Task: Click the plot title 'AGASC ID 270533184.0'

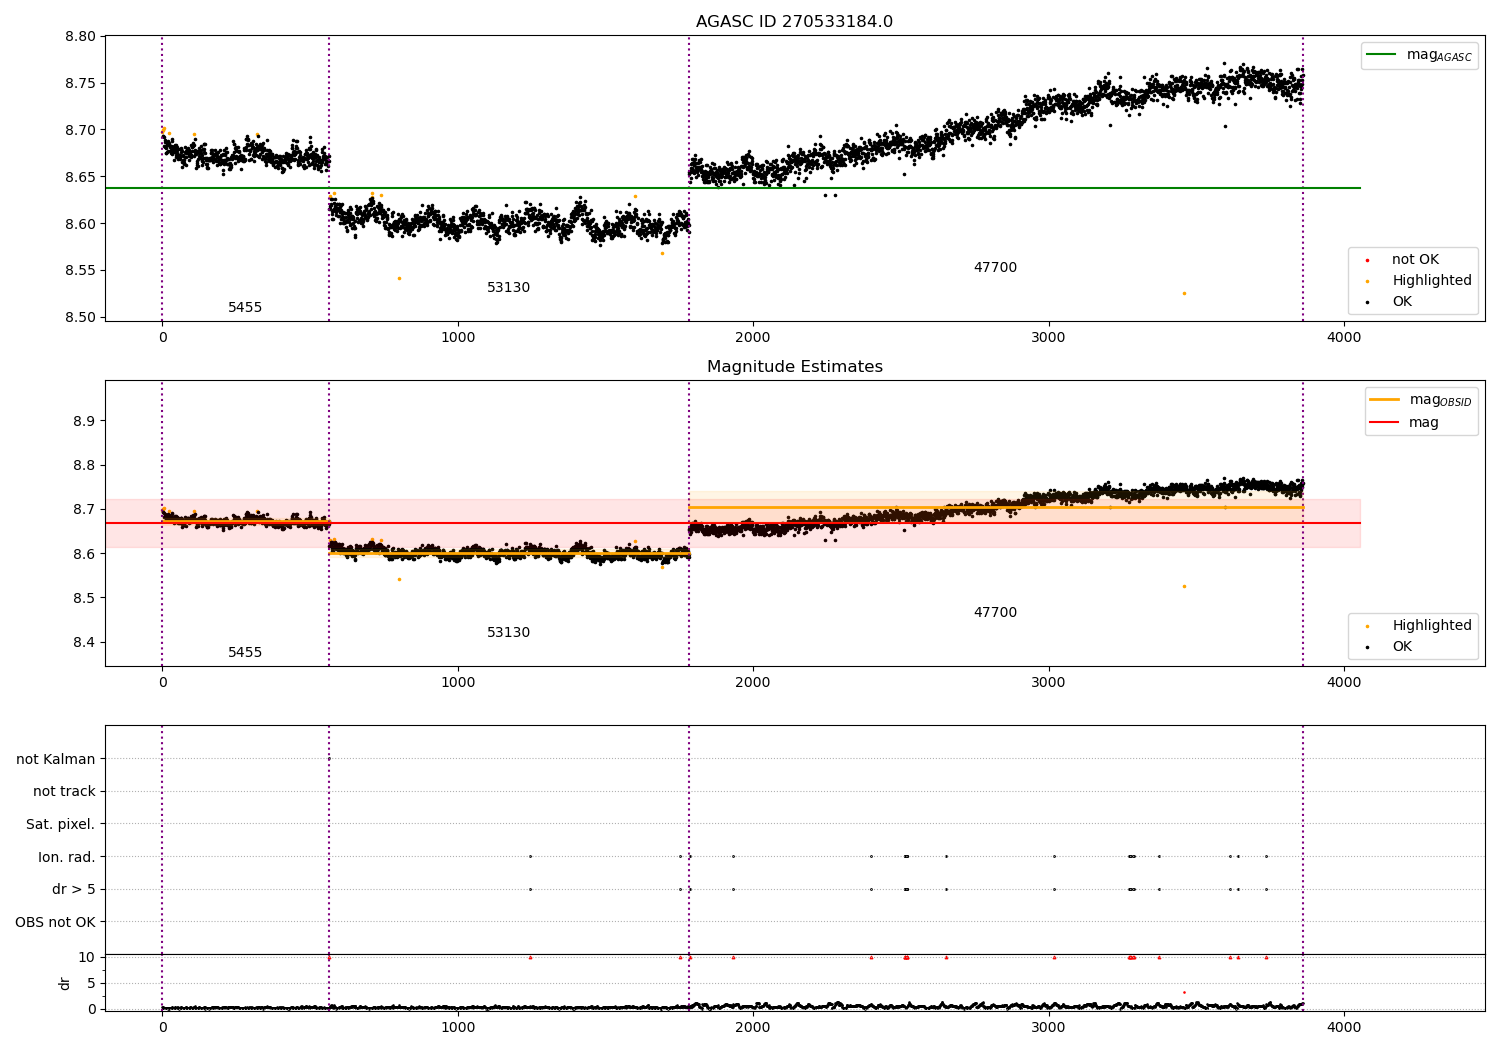Action: click(x=794, y=22)
